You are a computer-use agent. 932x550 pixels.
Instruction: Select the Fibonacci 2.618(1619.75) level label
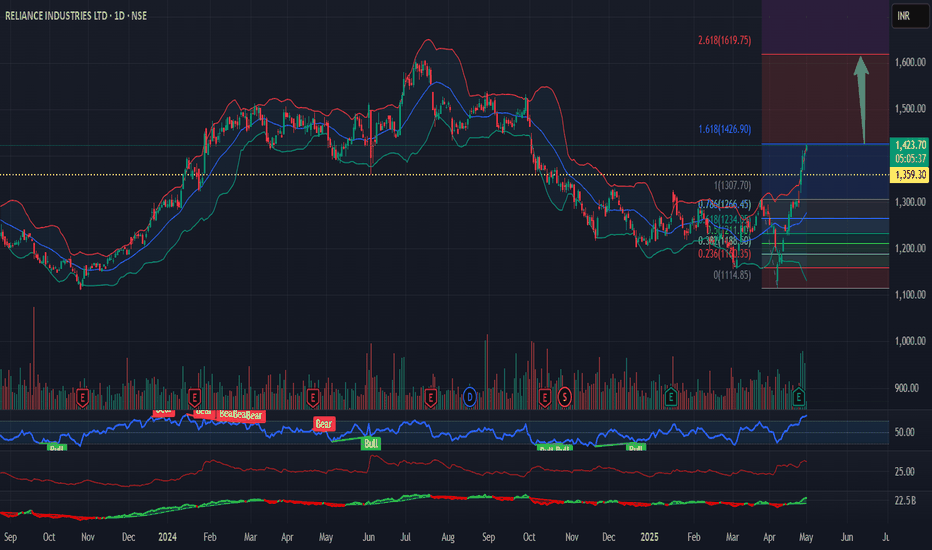724,40
